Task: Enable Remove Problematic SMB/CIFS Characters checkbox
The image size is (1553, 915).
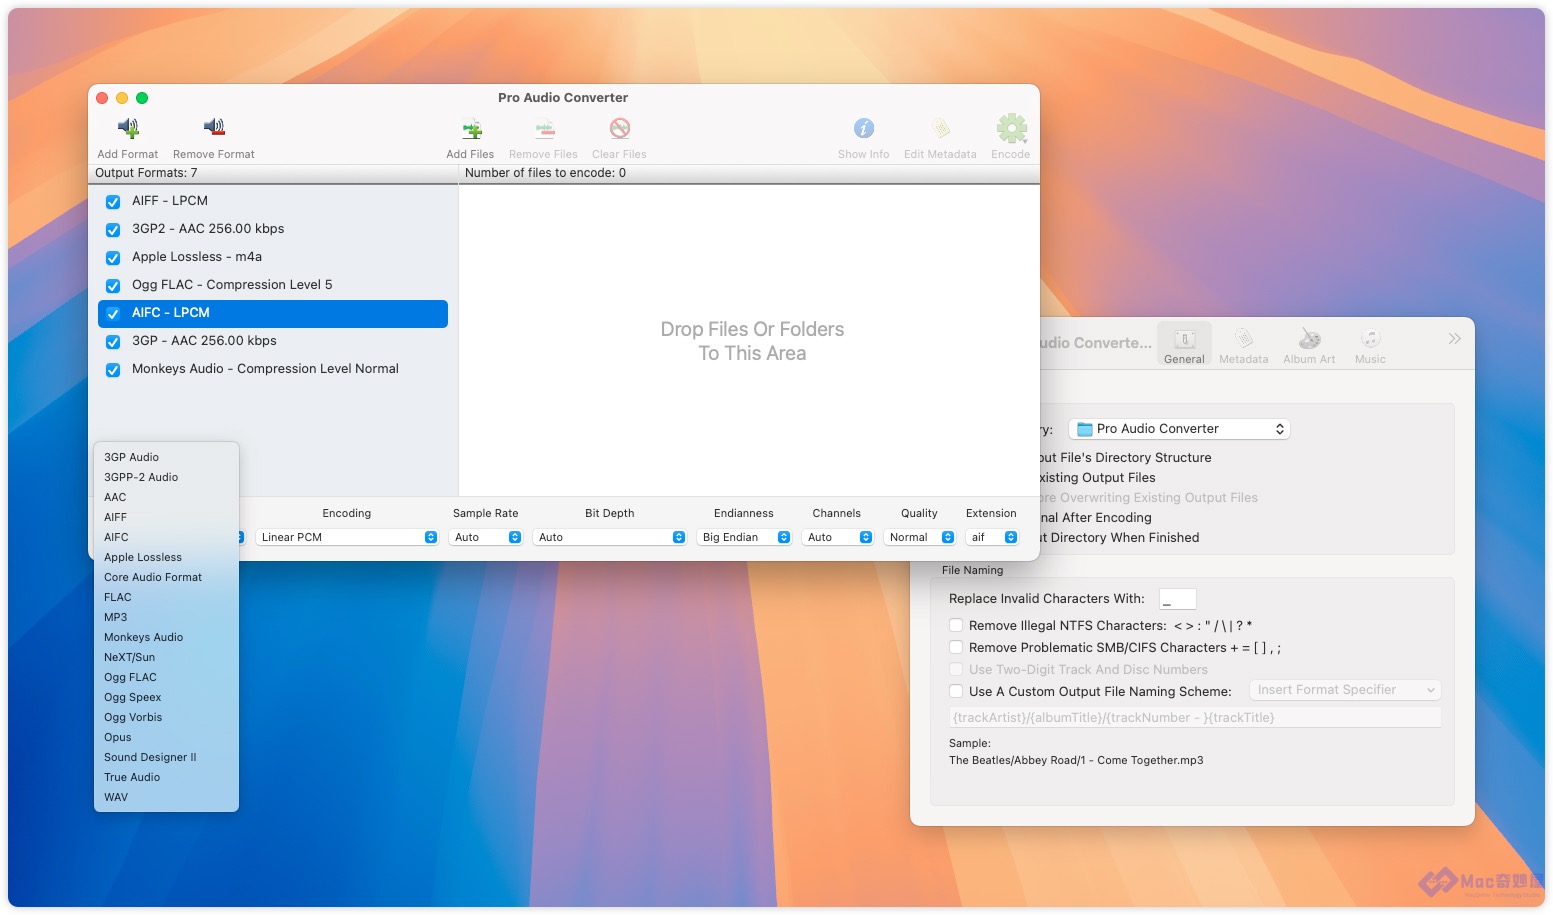Action: (x=956, y=647)
